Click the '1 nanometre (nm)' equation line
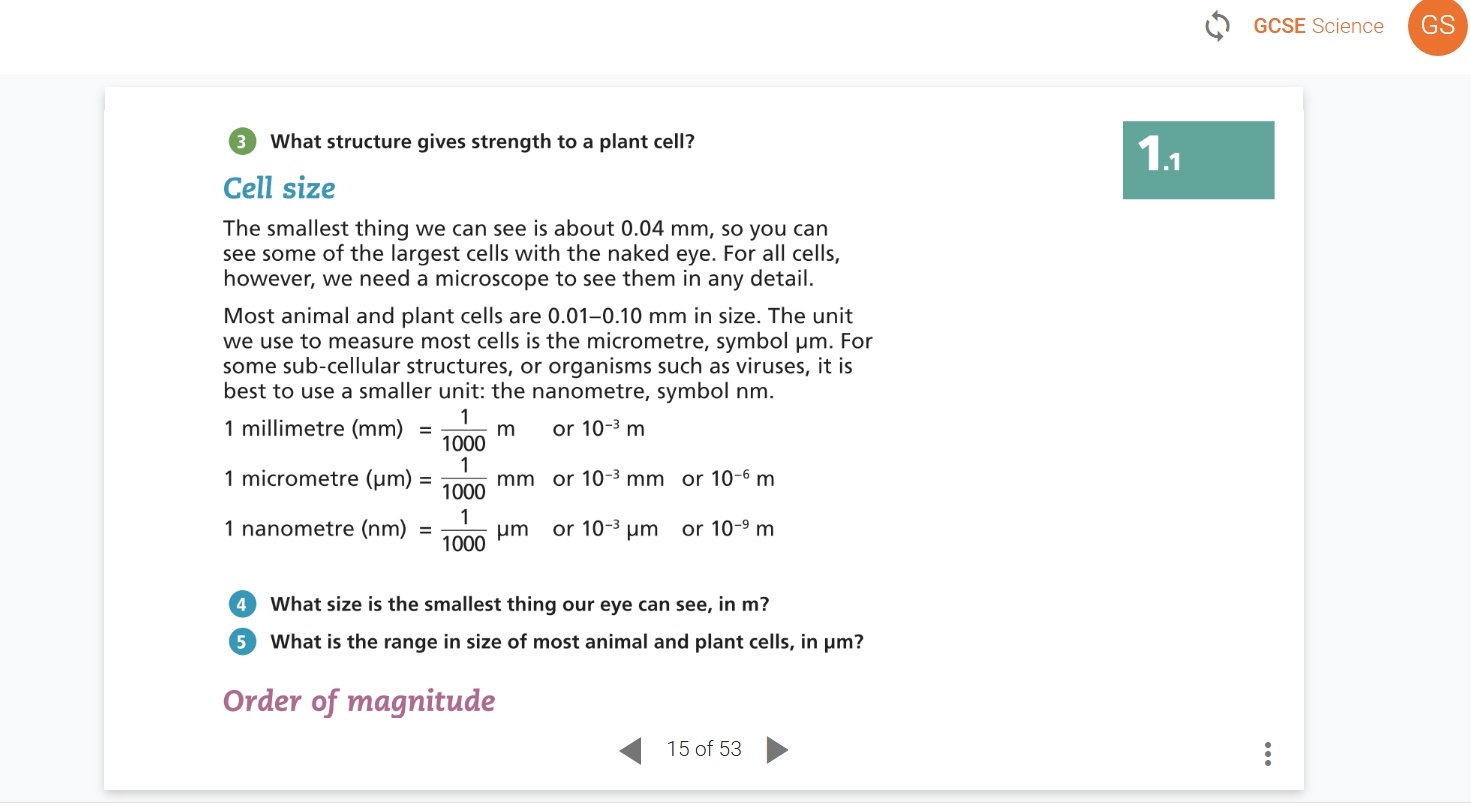 [499, 529]
